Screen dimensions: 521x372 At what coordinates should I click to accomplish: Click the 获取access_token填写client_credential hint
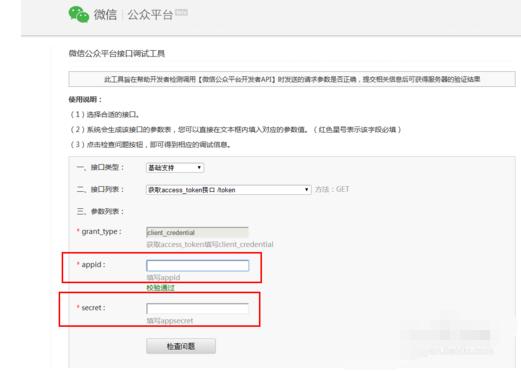[x=210, y=244]
